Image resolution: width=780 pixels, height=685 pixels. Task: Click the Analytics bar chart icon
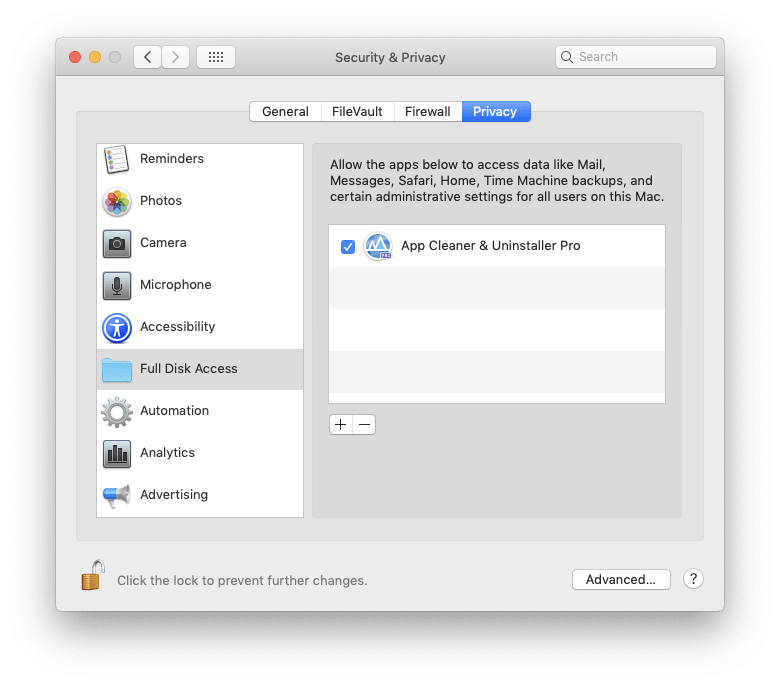117,454
